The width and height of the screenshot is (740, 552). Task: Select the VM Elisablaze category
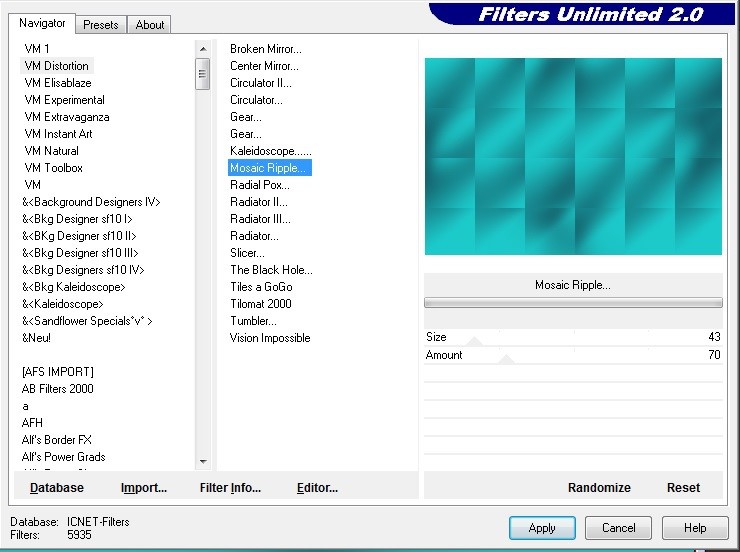point(58,83)
